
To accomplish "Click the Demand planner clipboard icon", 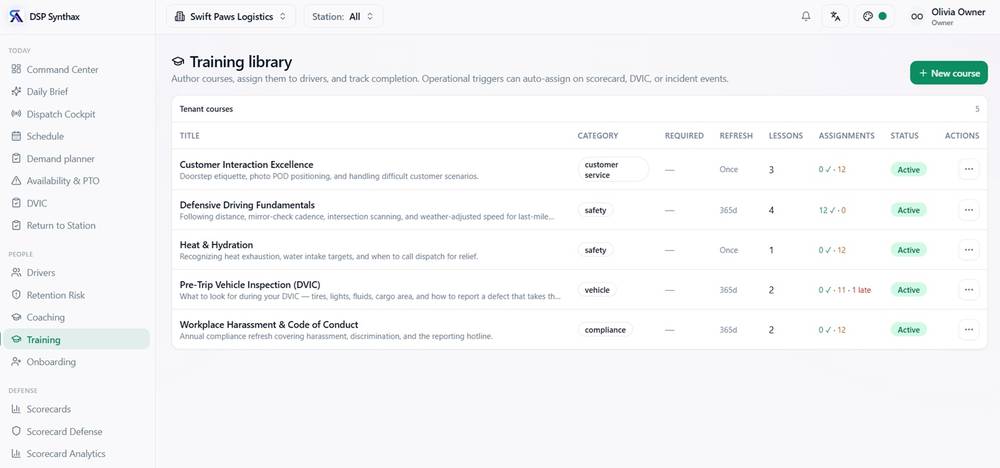I will [16, 158].
